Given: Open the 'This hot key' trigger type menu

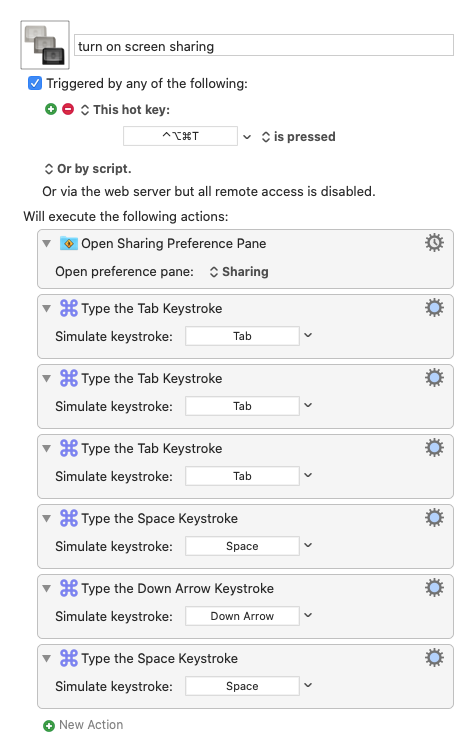Looking at the screenshot, I should (126, 110).
